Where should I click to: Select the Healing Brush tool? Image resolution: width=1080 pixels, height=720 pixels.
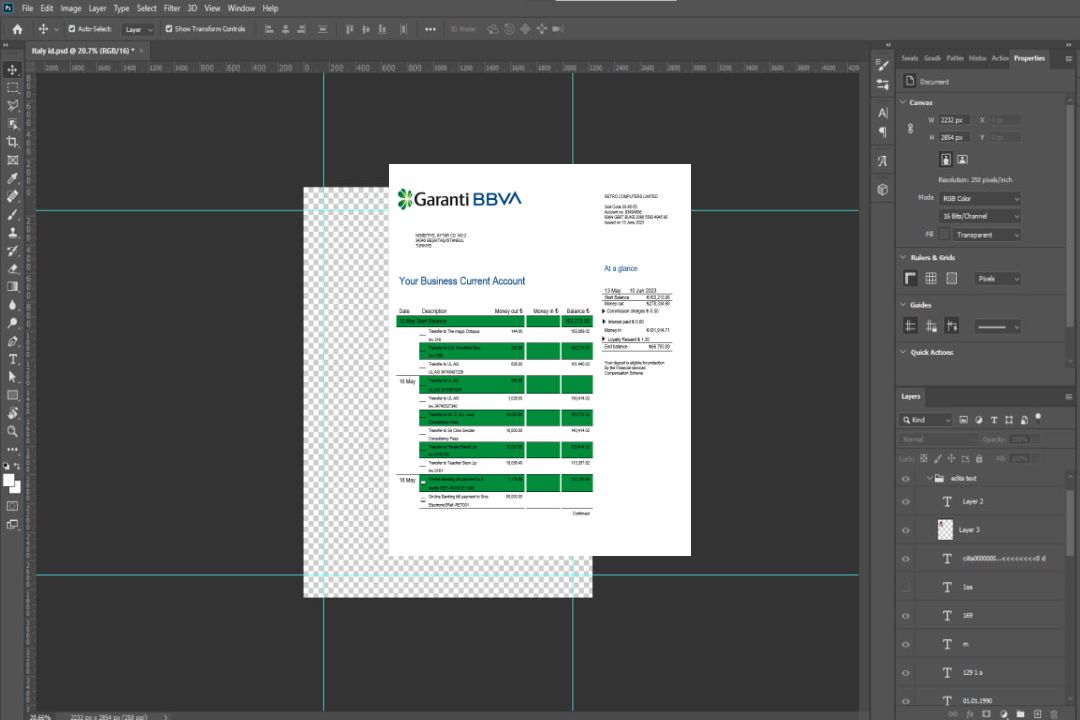point(12,196)
